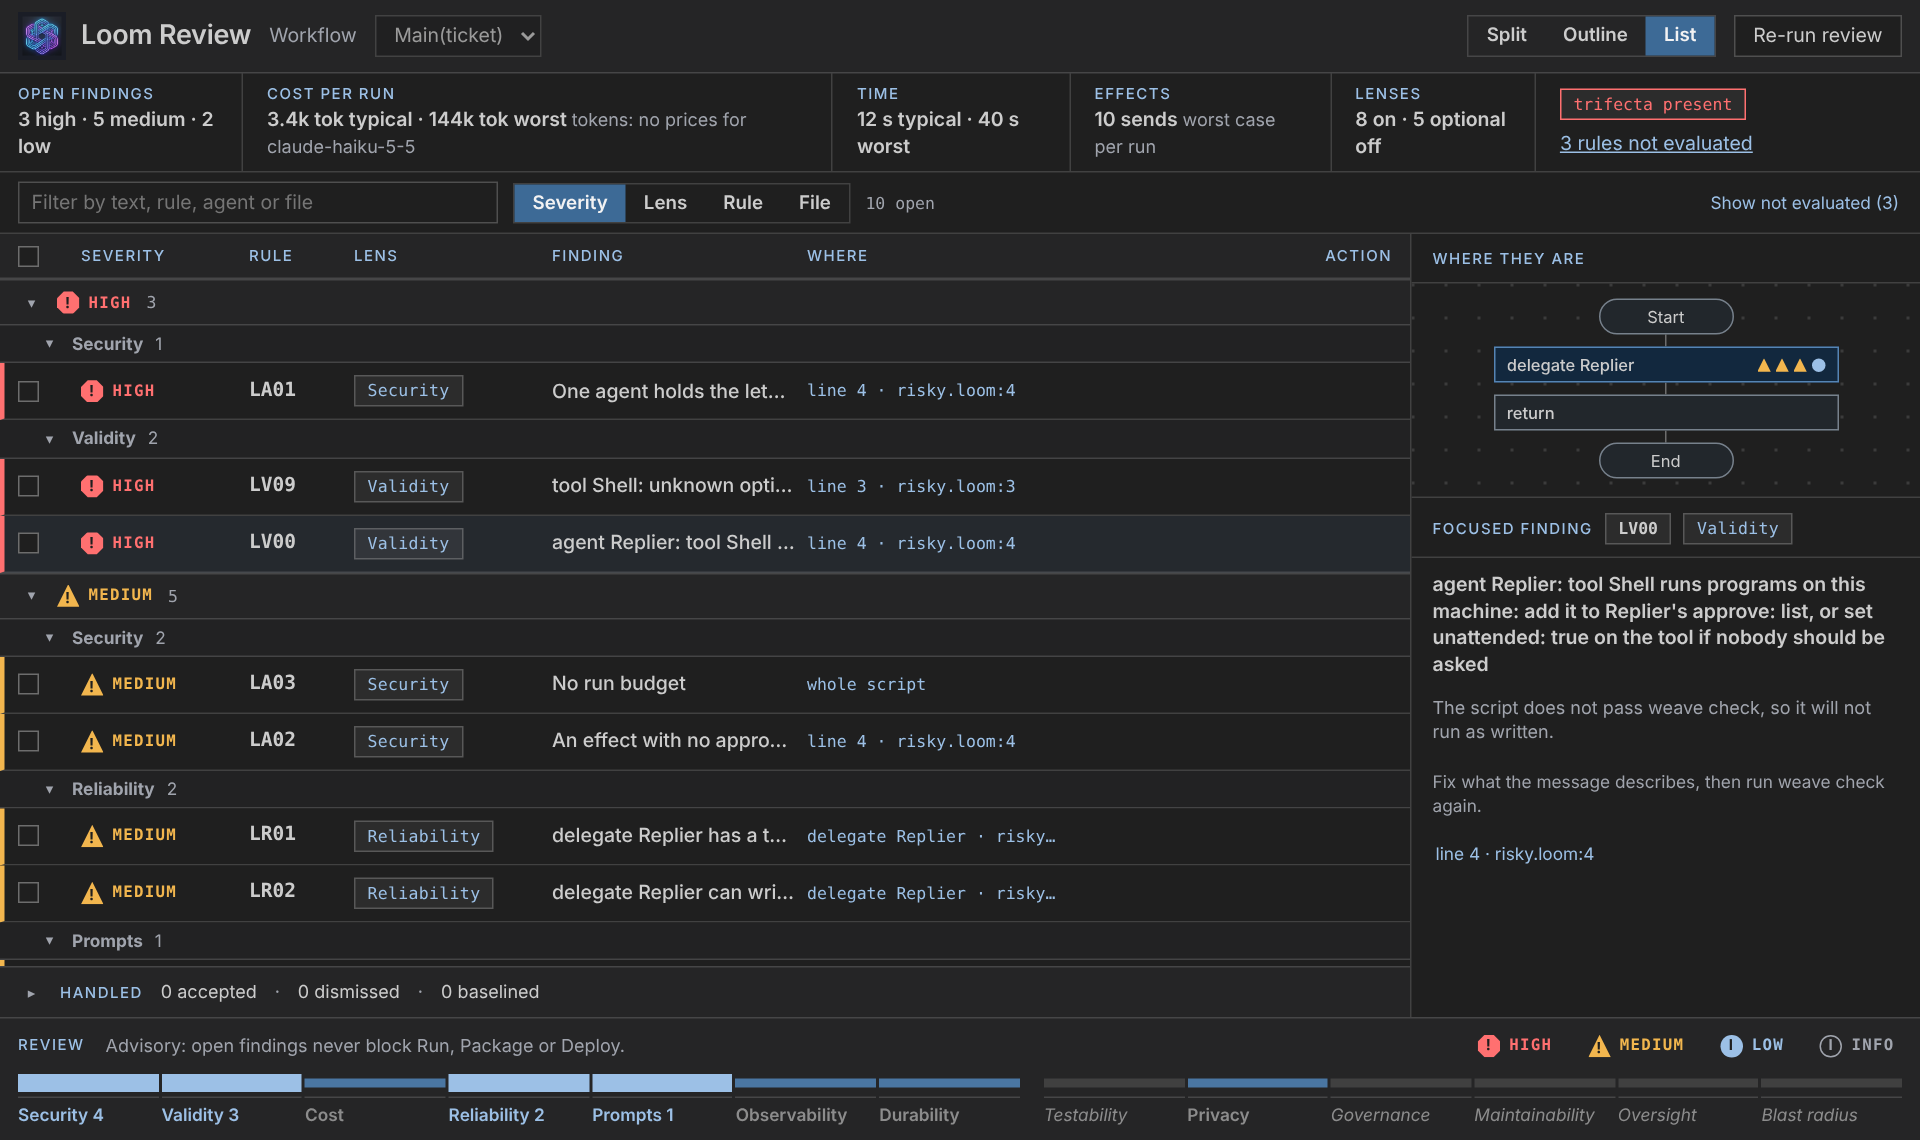1920x1140 pixels.
Task: Click the warning icon in LR02 row
Action: pyautogui.click(x=92, y=893)
